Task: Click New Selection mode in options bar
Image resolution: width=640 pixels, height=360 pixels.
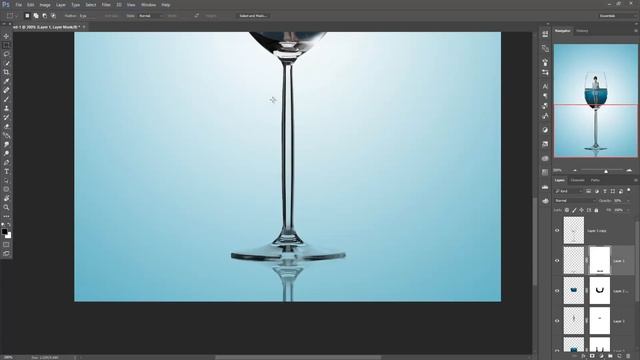Action: (x=27, y=16)
